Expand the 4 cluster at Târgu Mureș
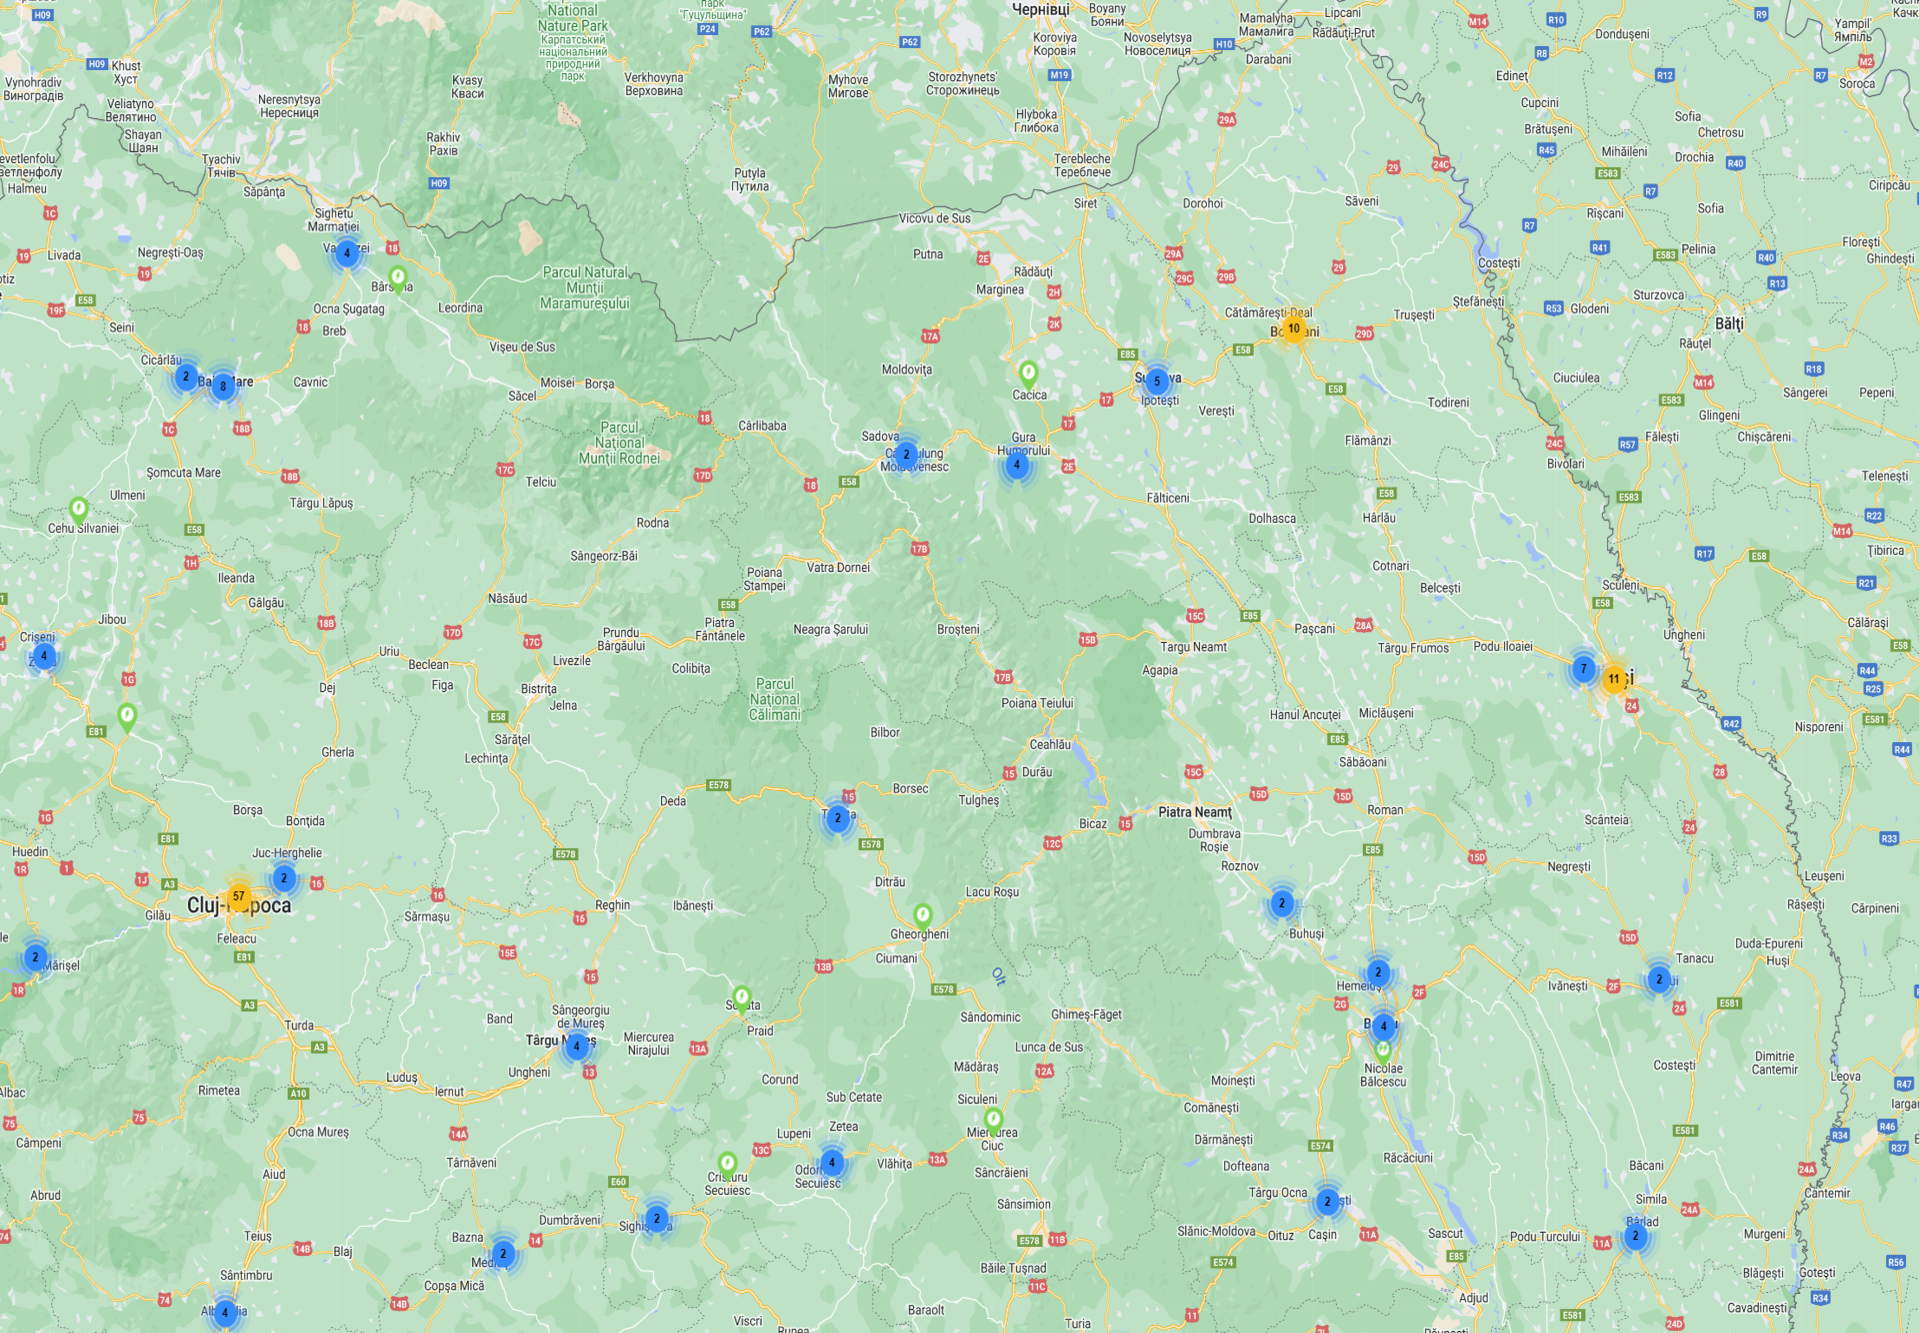The width and height of the screenshot is (1919, 1333). [x=576, y=1047]
